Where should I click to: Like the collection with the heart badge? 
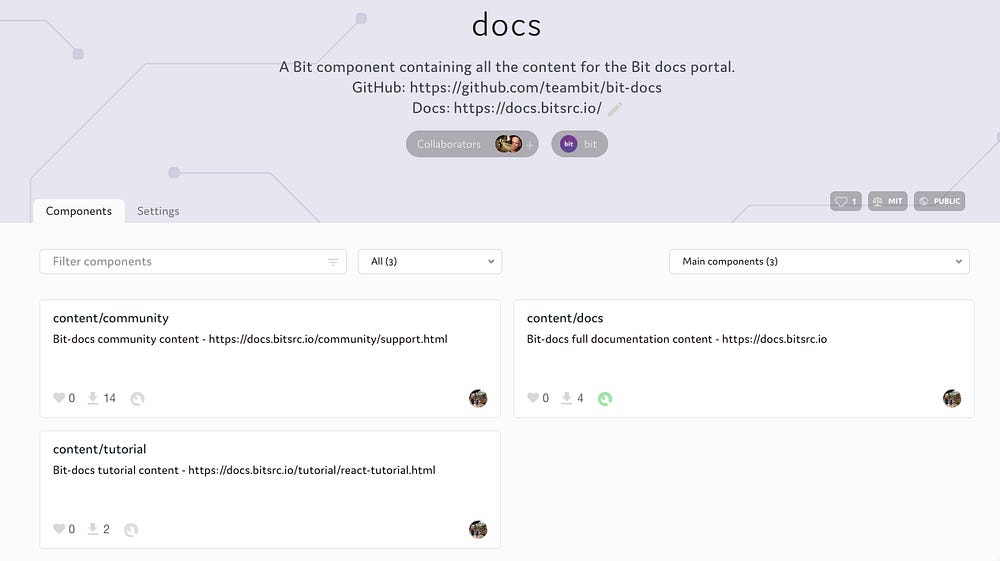tap(846, 201)
